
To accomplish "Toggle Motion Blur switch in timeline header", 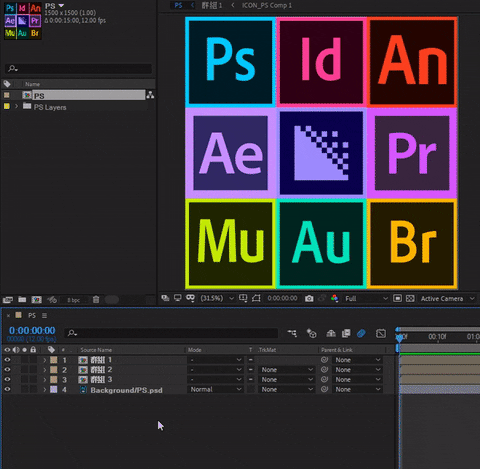I will (x=361, y=333).
